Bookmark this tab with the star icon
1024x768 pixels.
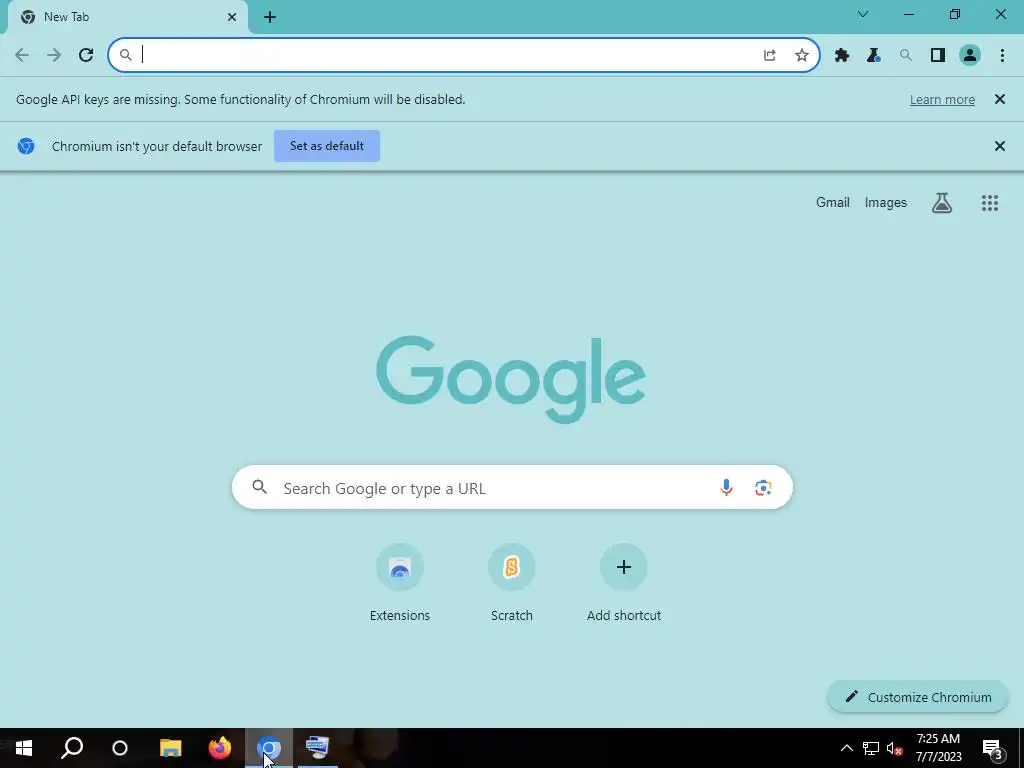tap(802, 56)
